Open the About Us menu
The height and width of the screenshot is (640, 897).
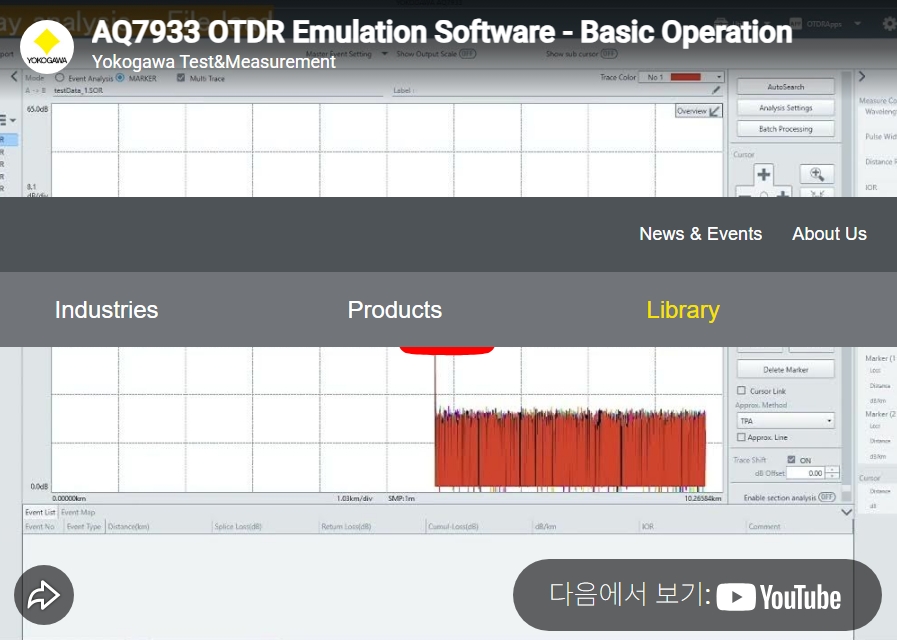click(829, 234)
